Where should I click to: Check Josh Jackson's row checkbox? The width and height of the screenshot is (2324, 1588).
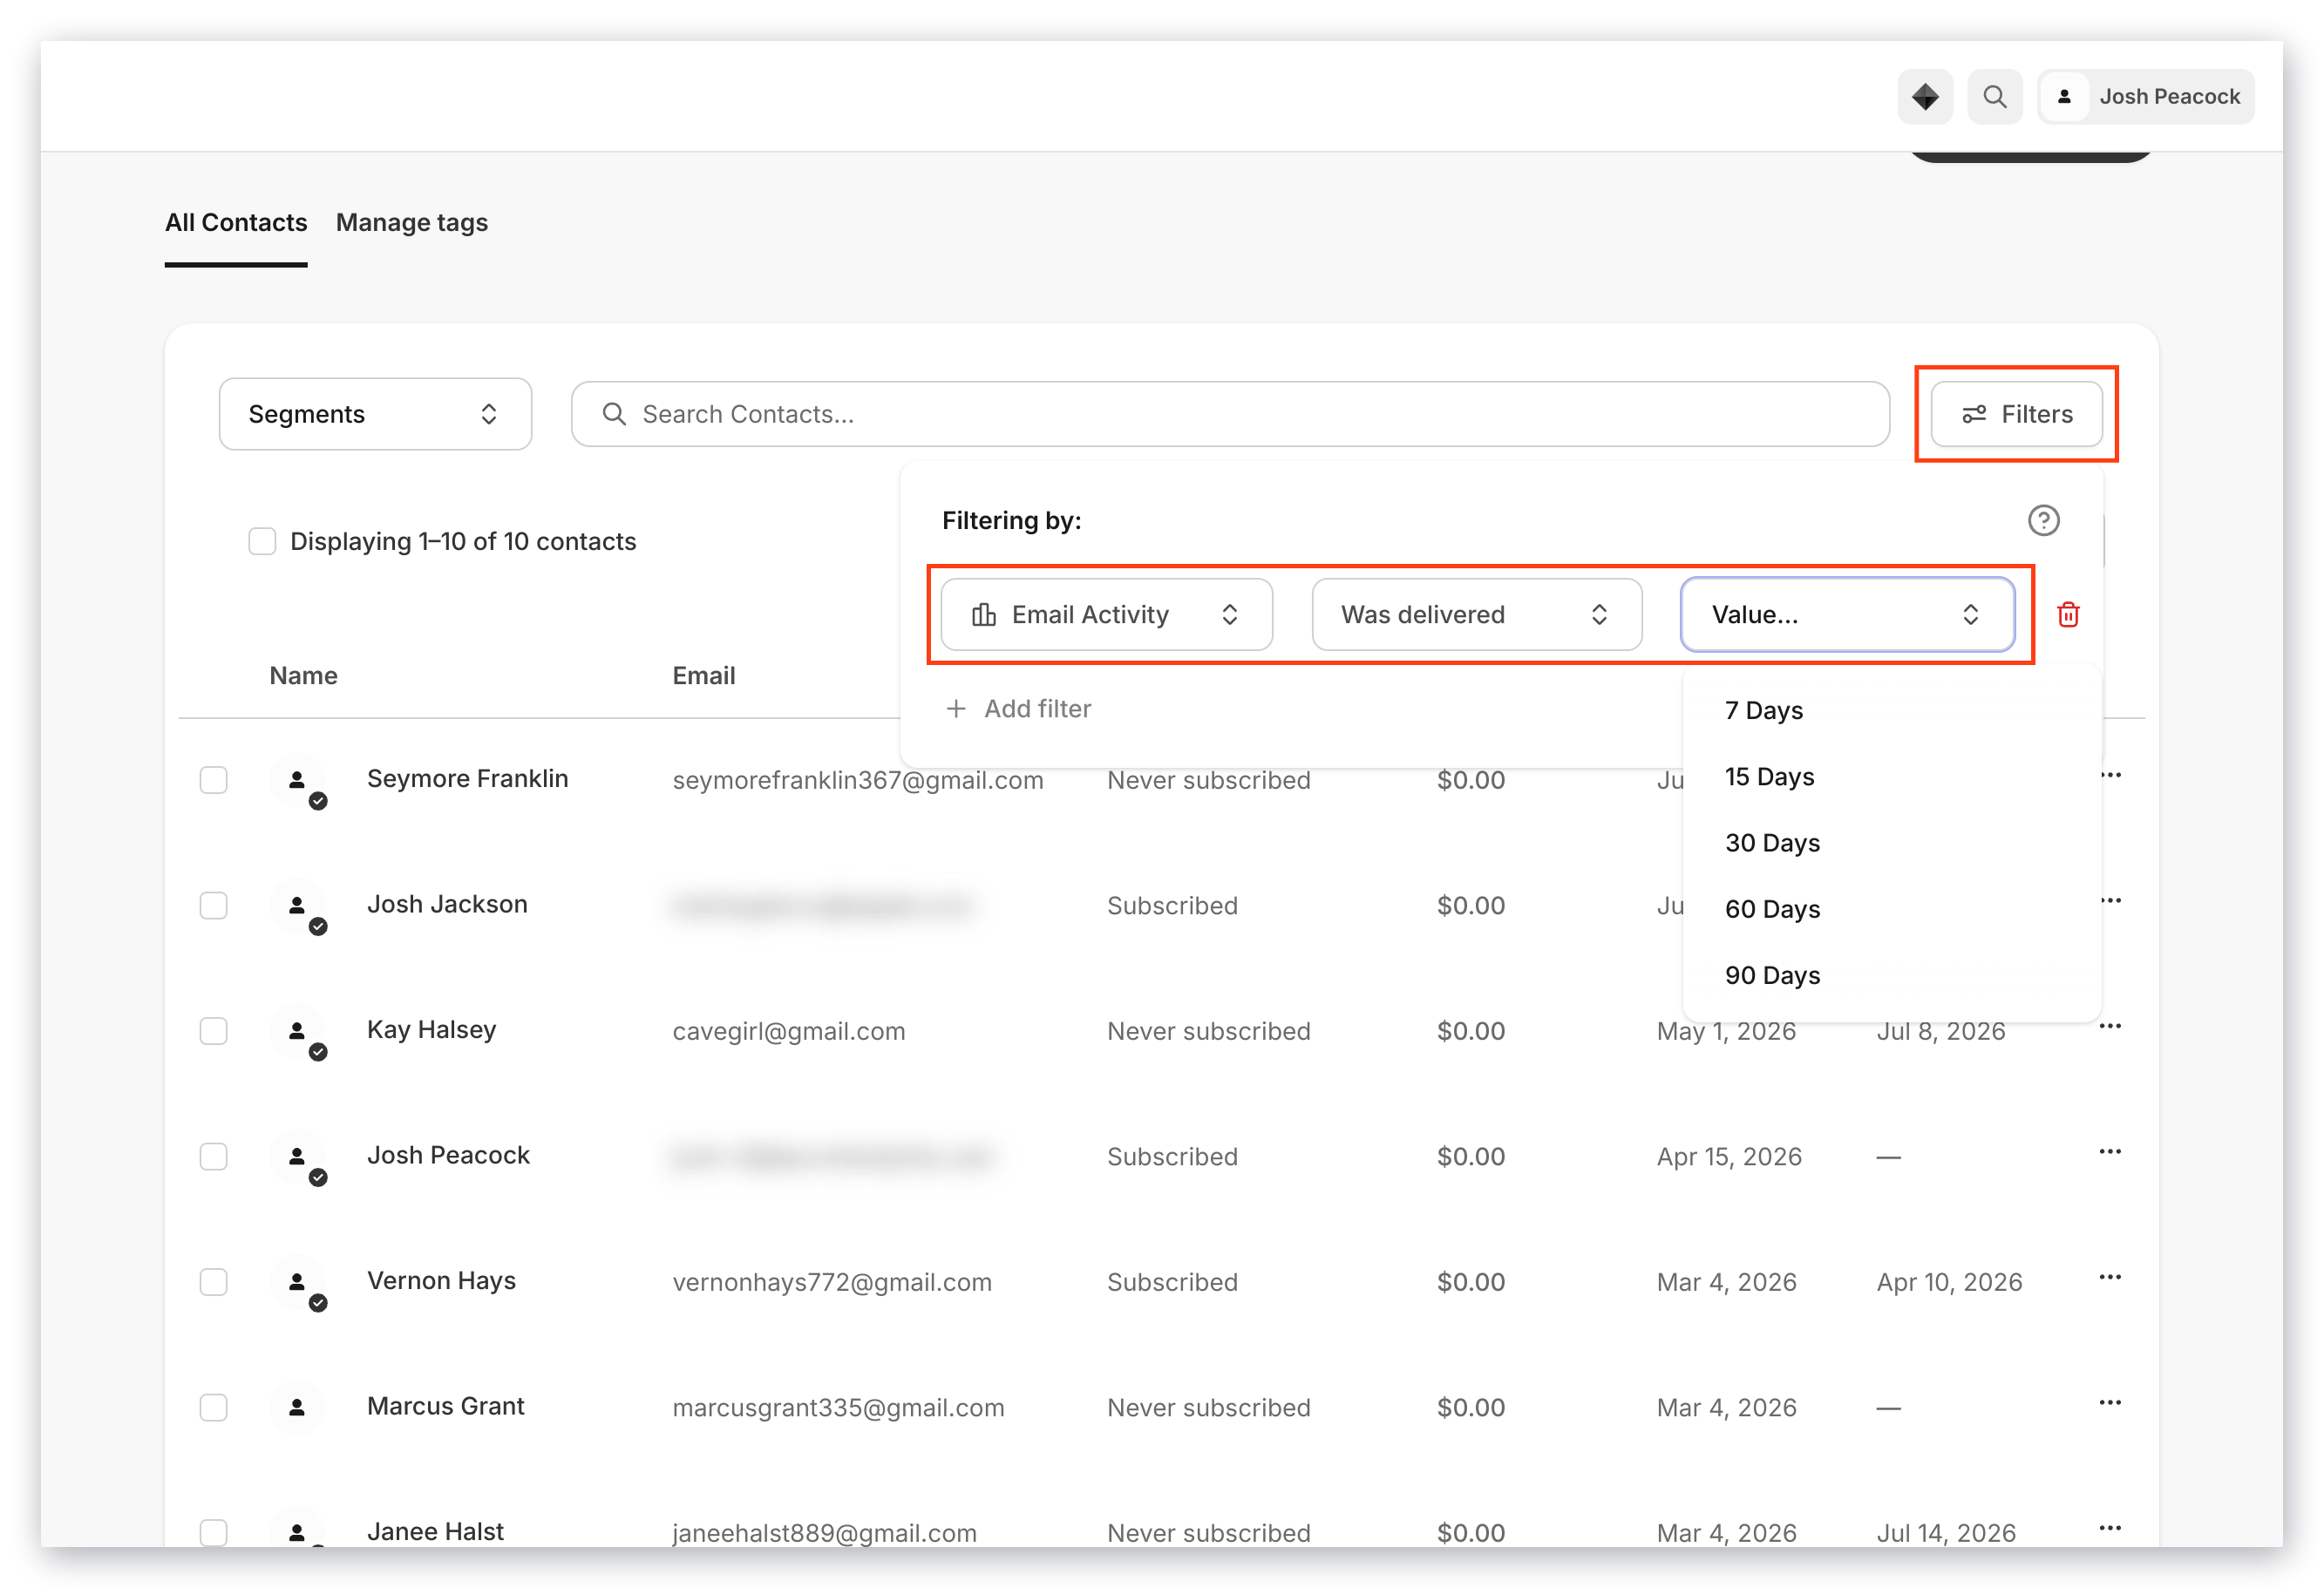213,905
